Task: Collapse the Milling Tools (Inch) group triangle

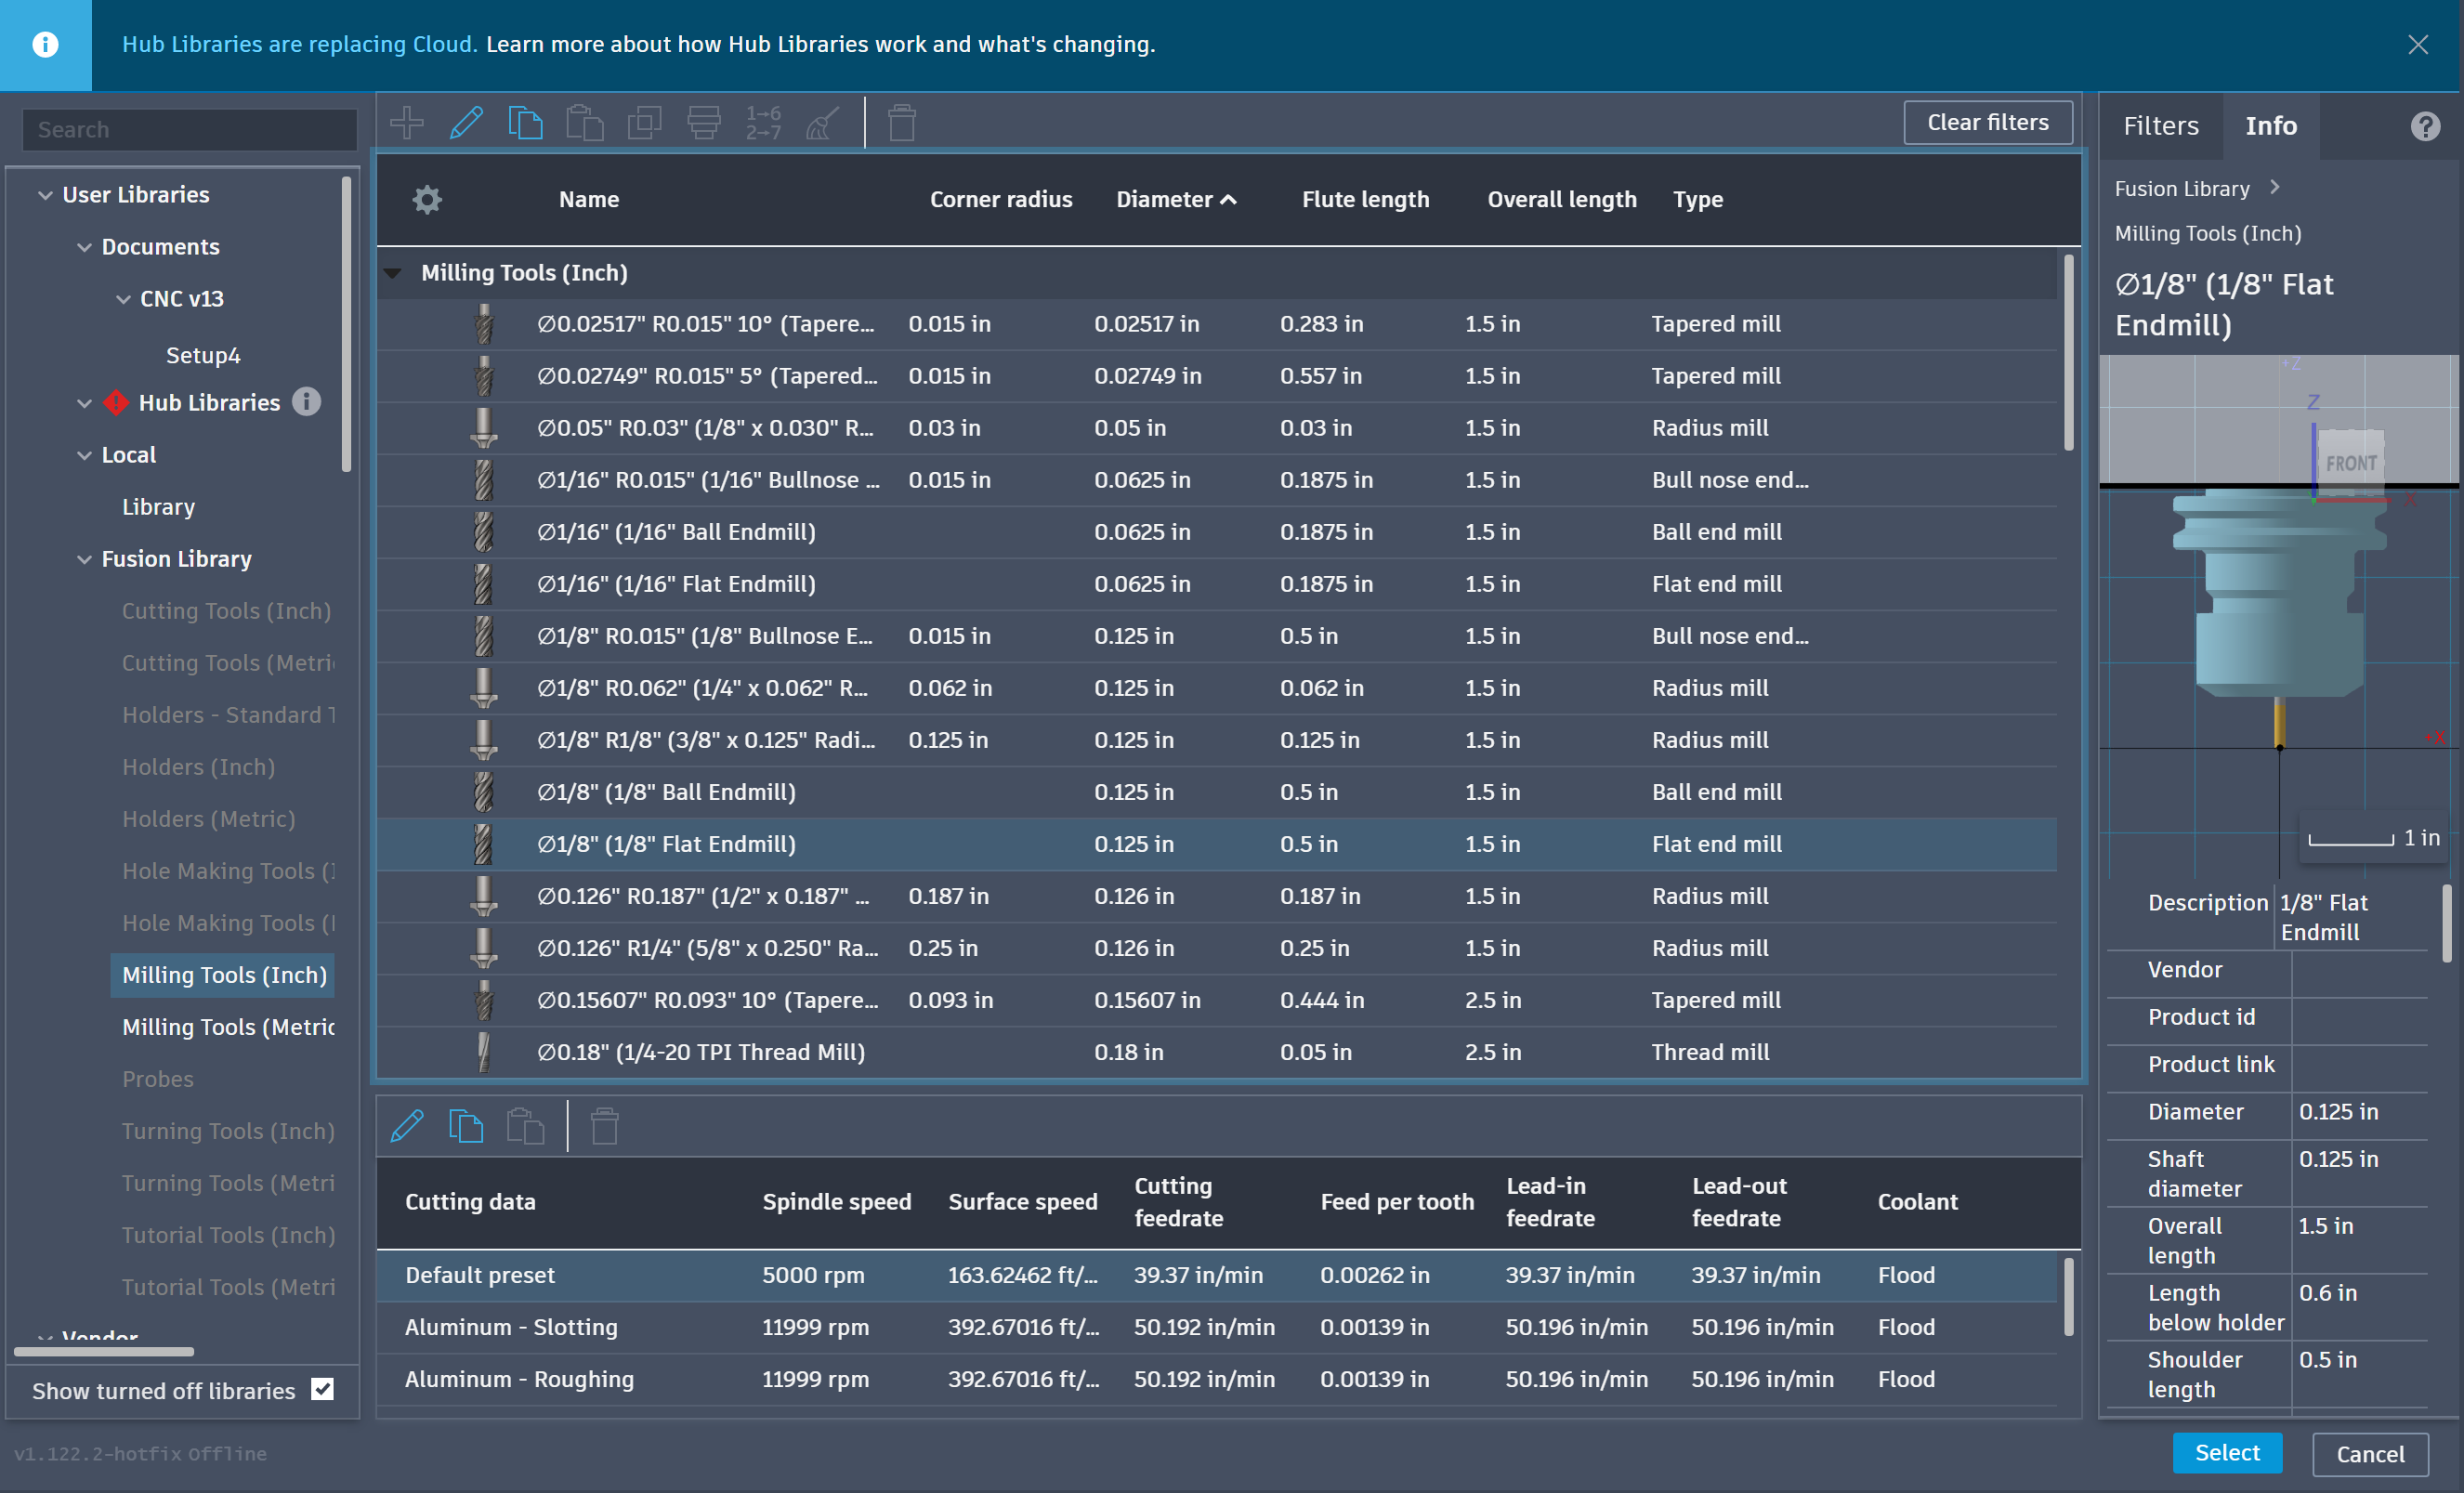Action: tap(393, 273)
